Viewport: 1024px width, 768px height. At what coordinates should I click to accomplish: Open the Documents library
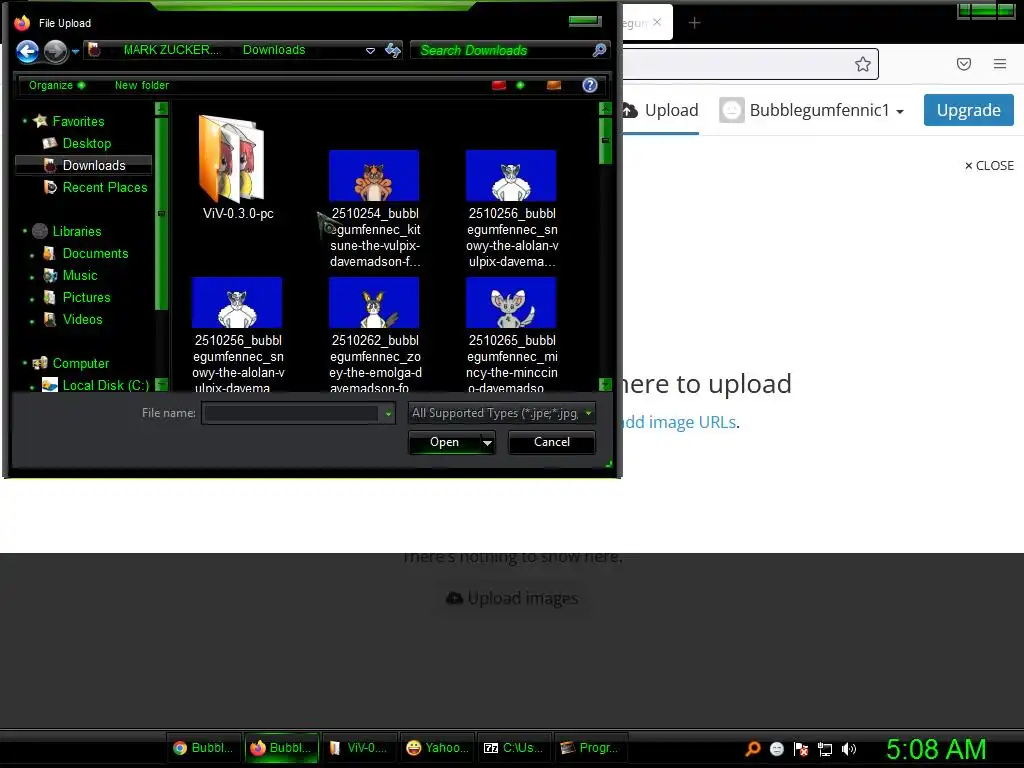[95, 253]
